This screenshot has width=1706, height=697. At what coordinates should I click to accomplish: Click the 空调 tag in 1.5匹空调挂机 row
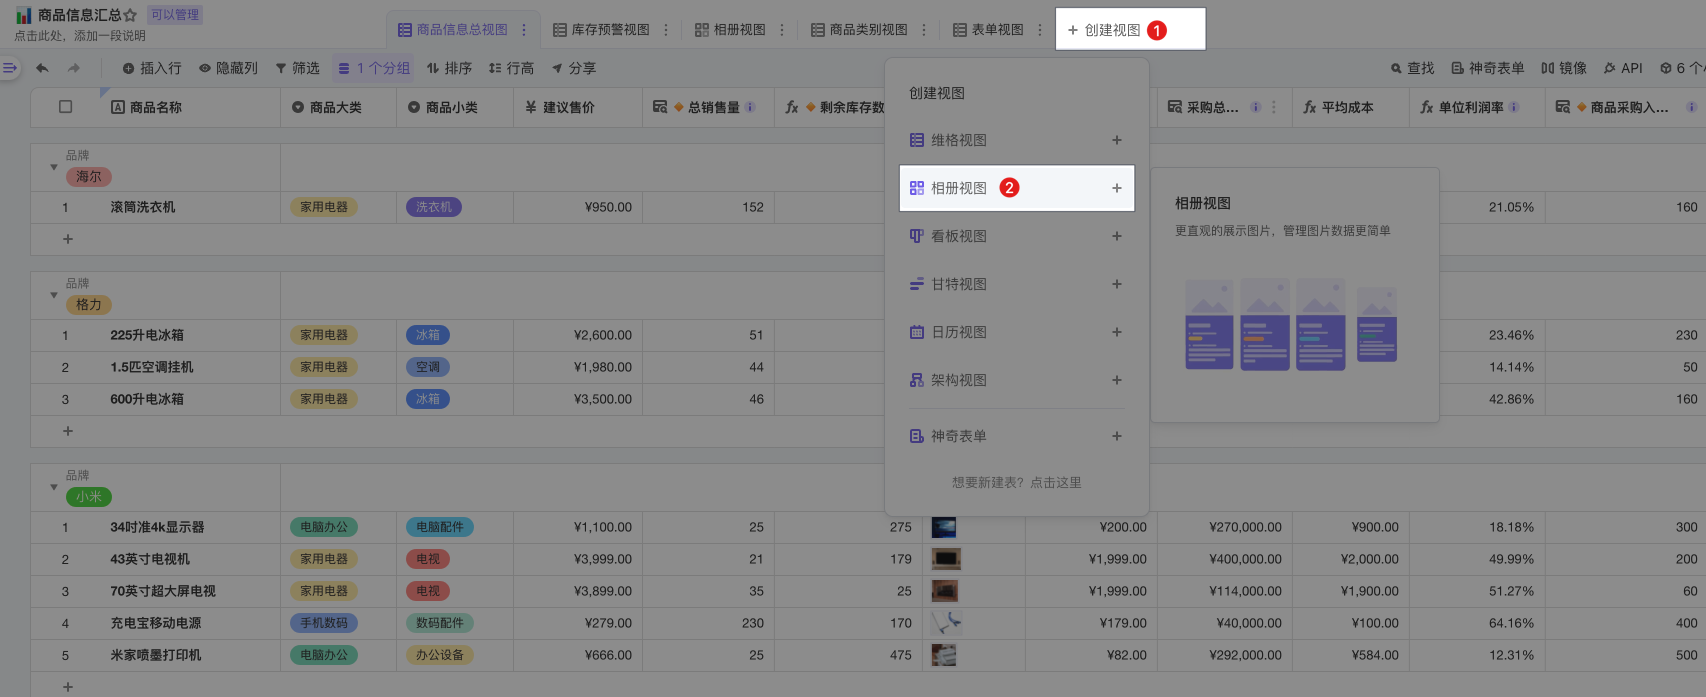tap(428, 367)
